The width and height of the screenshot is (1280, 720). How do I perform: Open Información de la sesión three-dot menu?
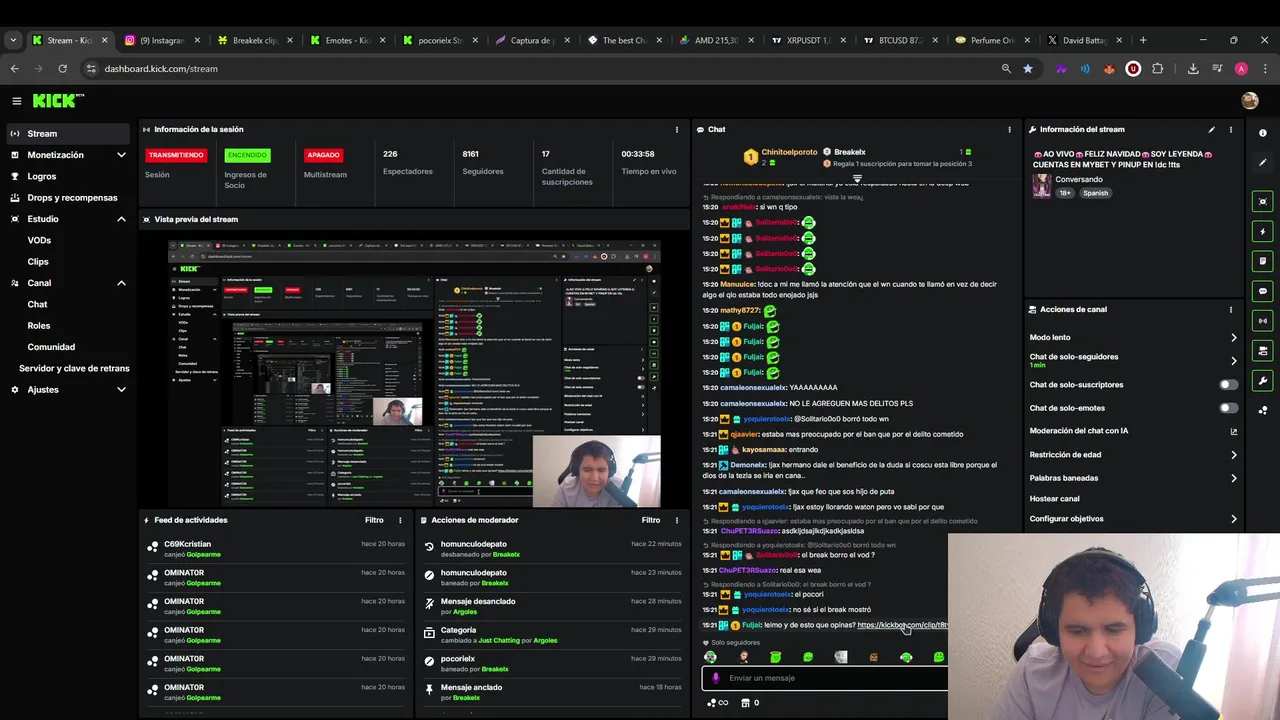coord(677,129)
